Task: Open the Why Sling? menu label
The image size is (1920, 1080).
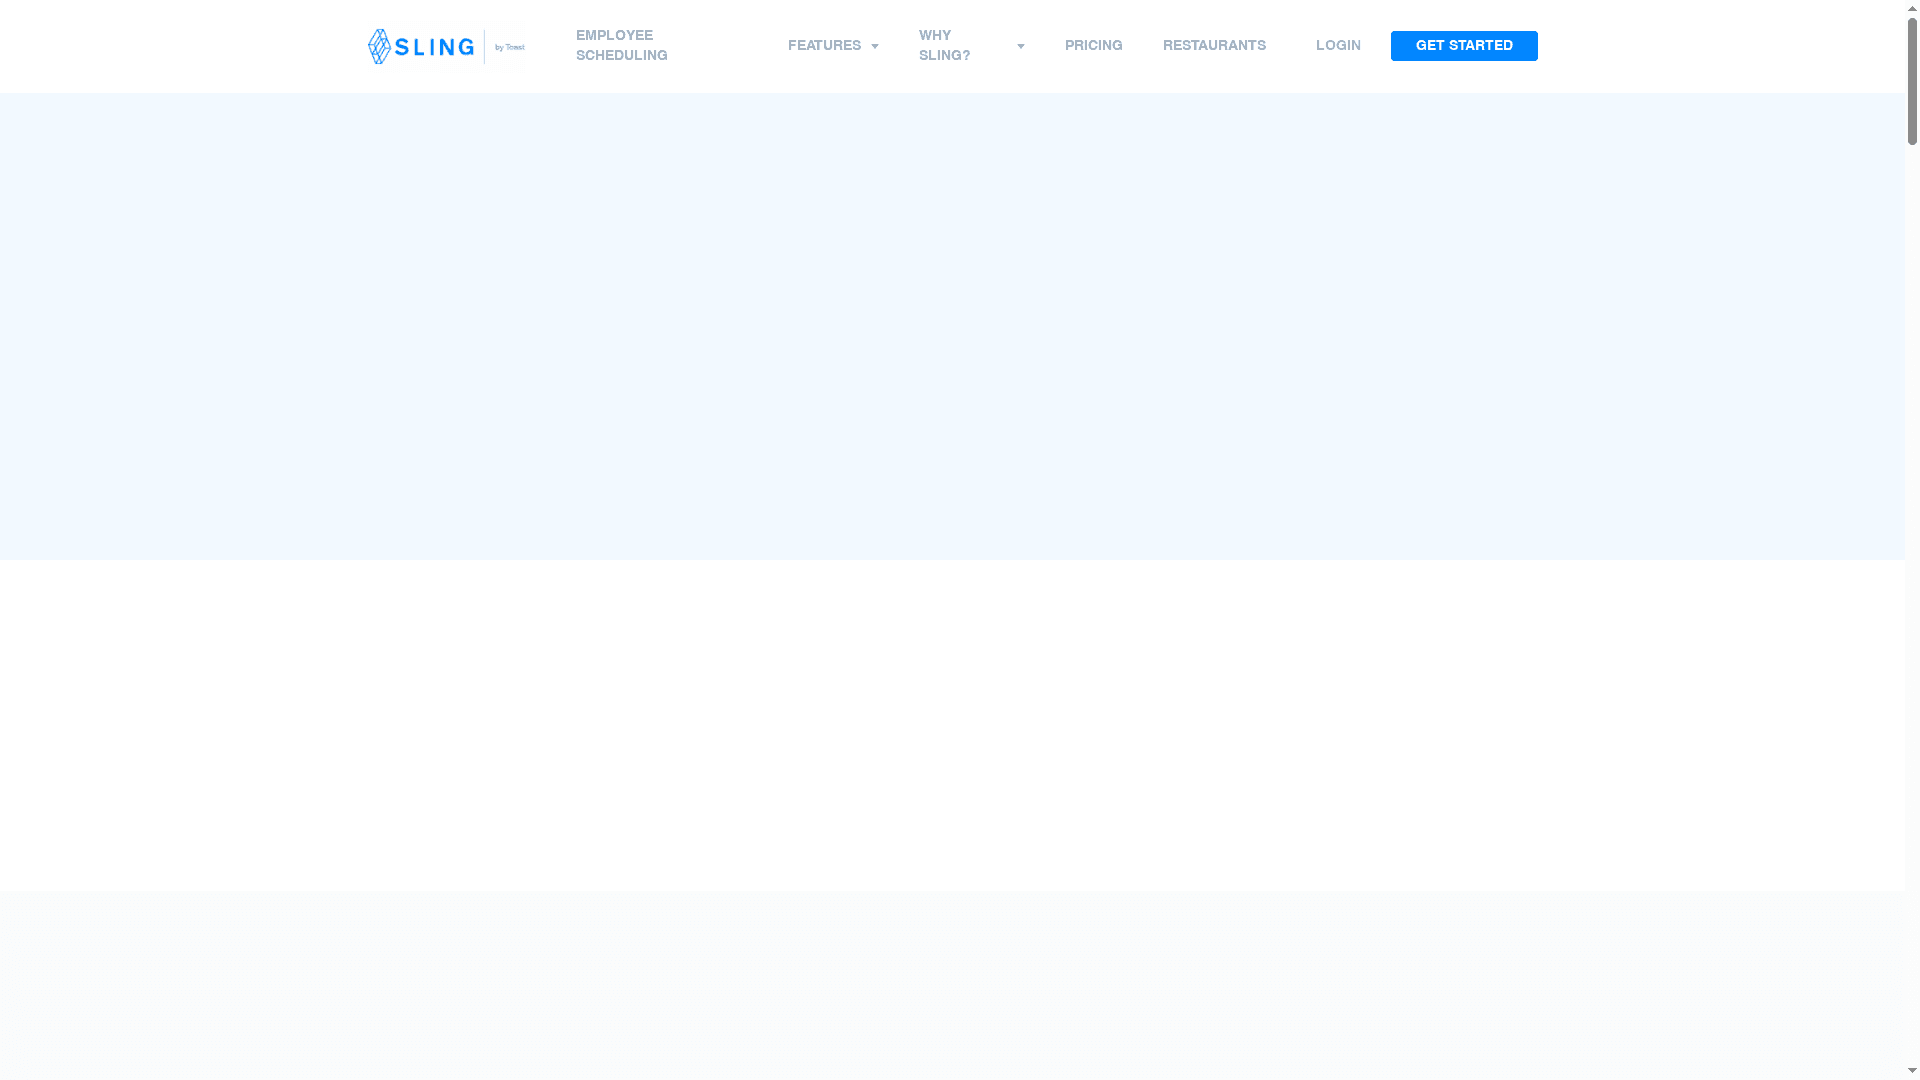Action: pos(944,46)
